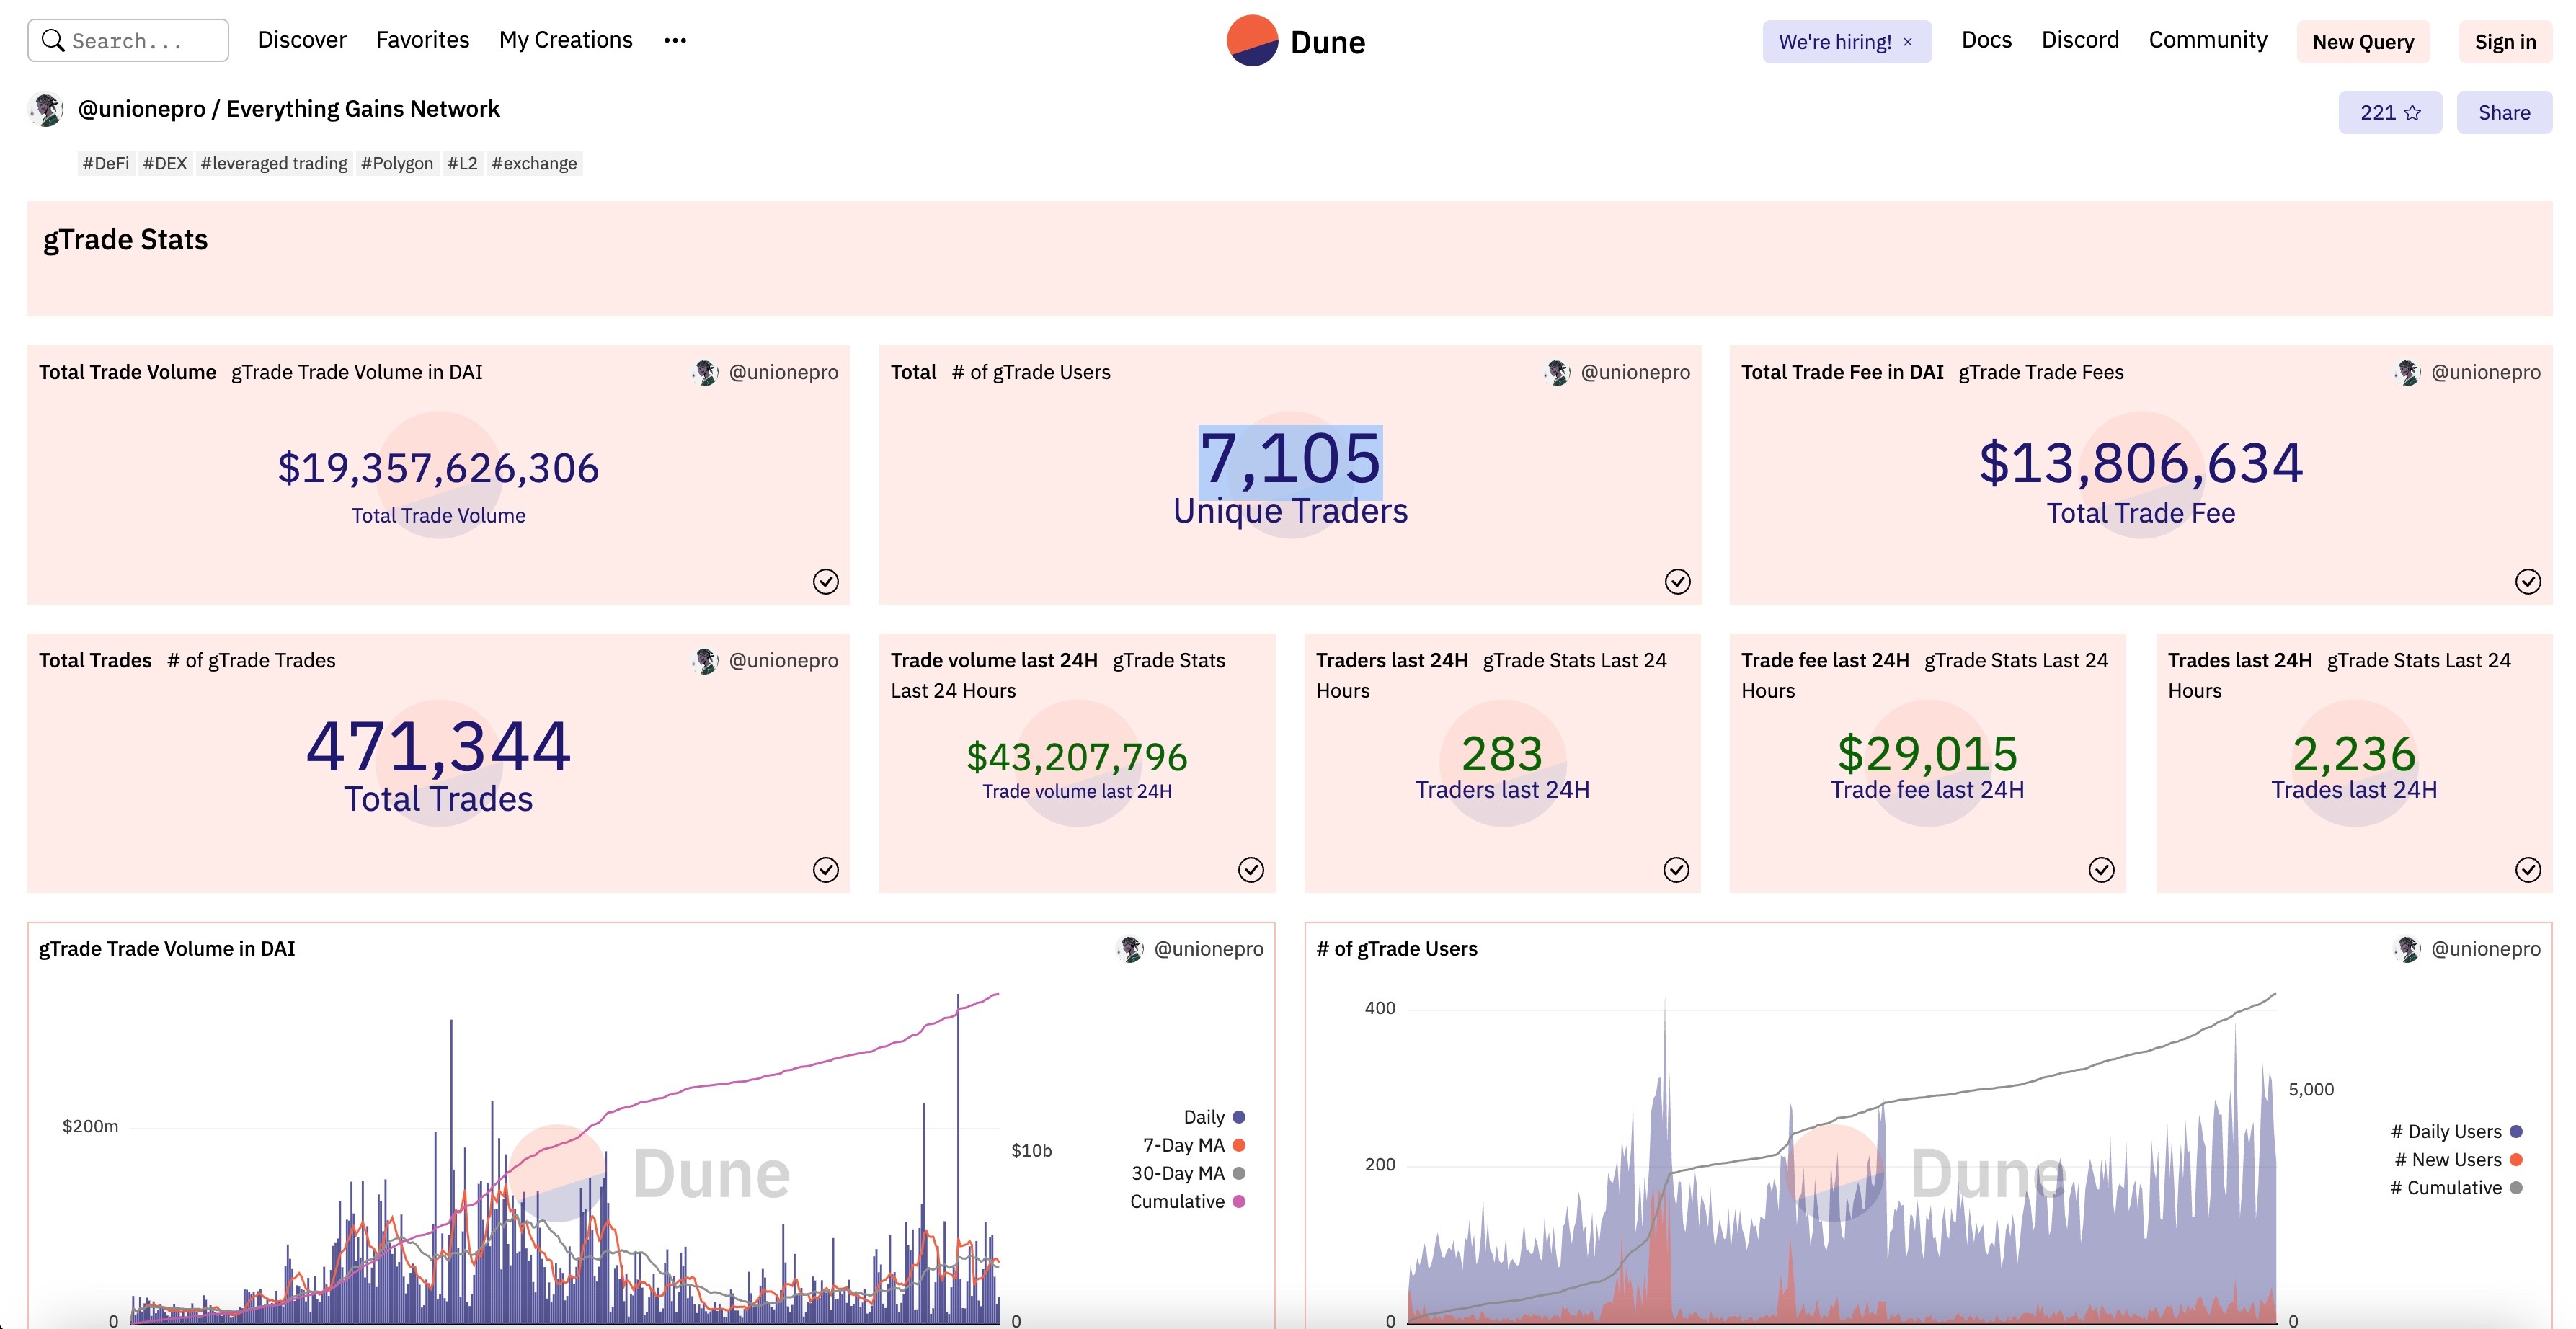Click verified checkmark on Total Trade Volume card
The width and height of the screenshot is (2576, 1329).
click(825, 581)
